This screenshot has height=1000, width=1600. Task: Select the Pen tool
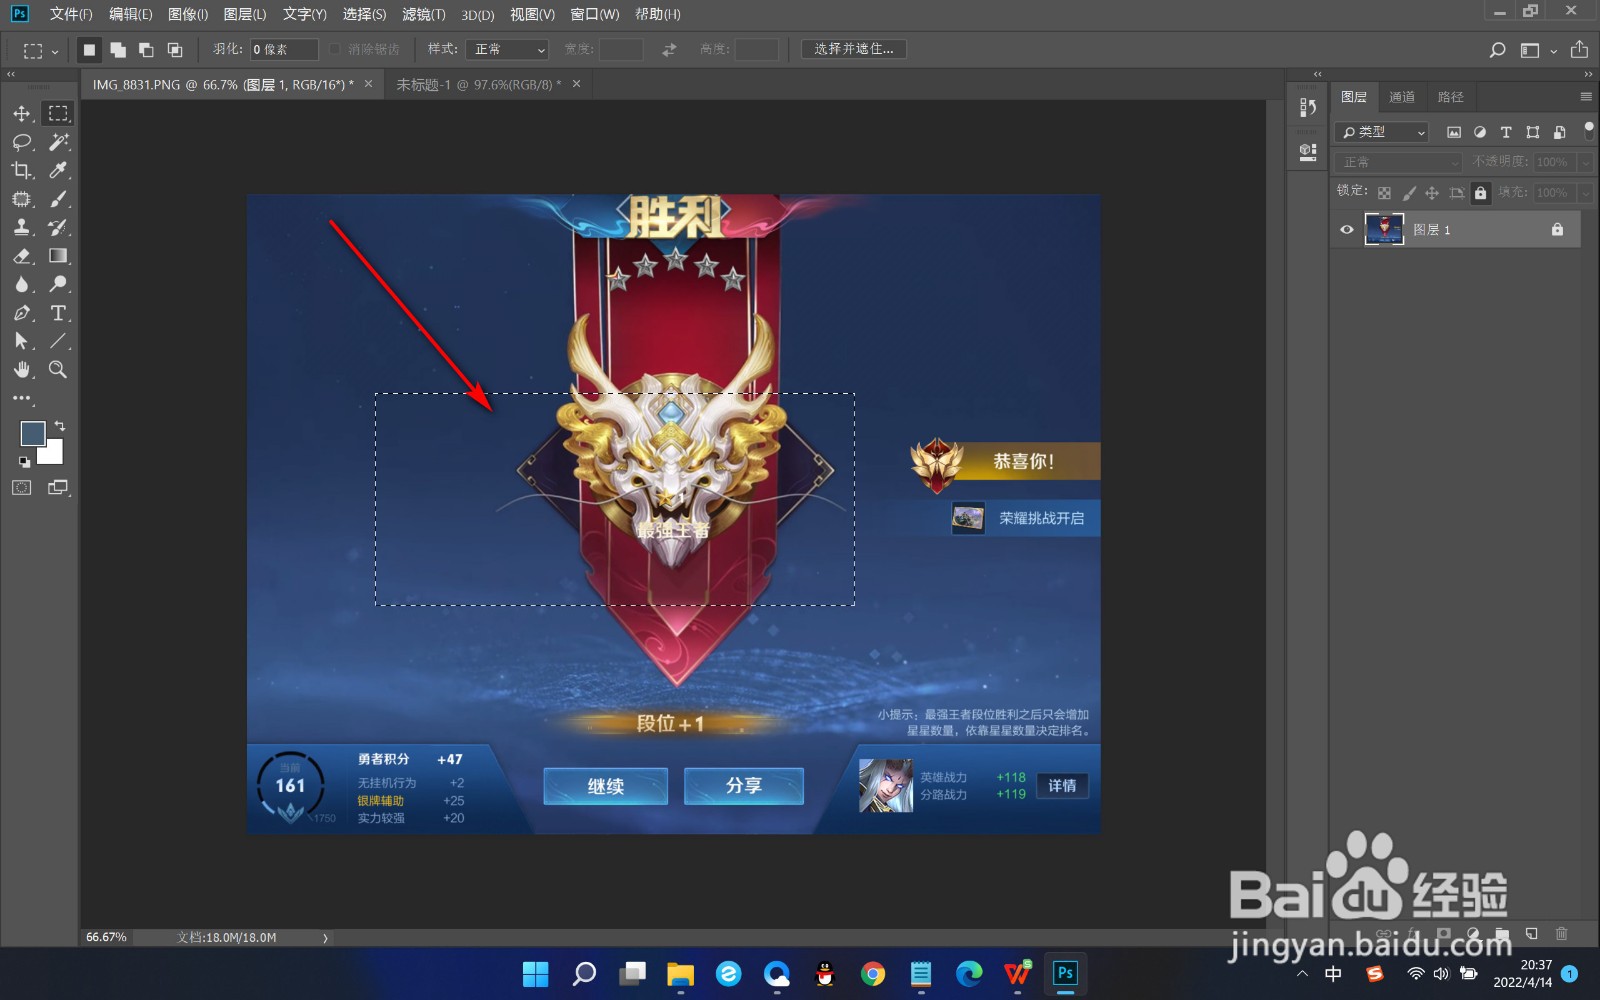22,313
